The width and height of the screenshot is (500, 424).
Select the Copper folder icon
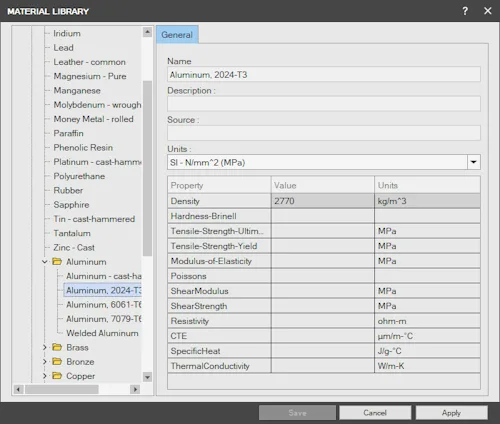[x=57, y=376]
